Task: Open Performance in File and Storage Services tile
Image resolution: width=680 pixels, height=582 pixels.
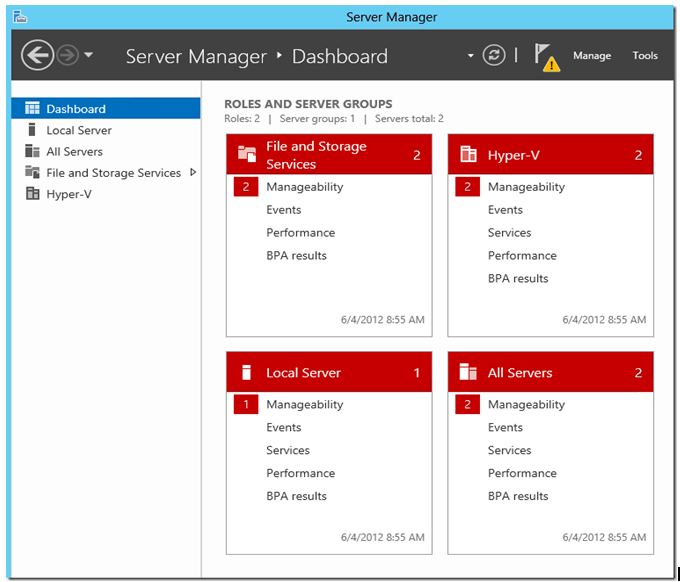Action: [301, 233]
